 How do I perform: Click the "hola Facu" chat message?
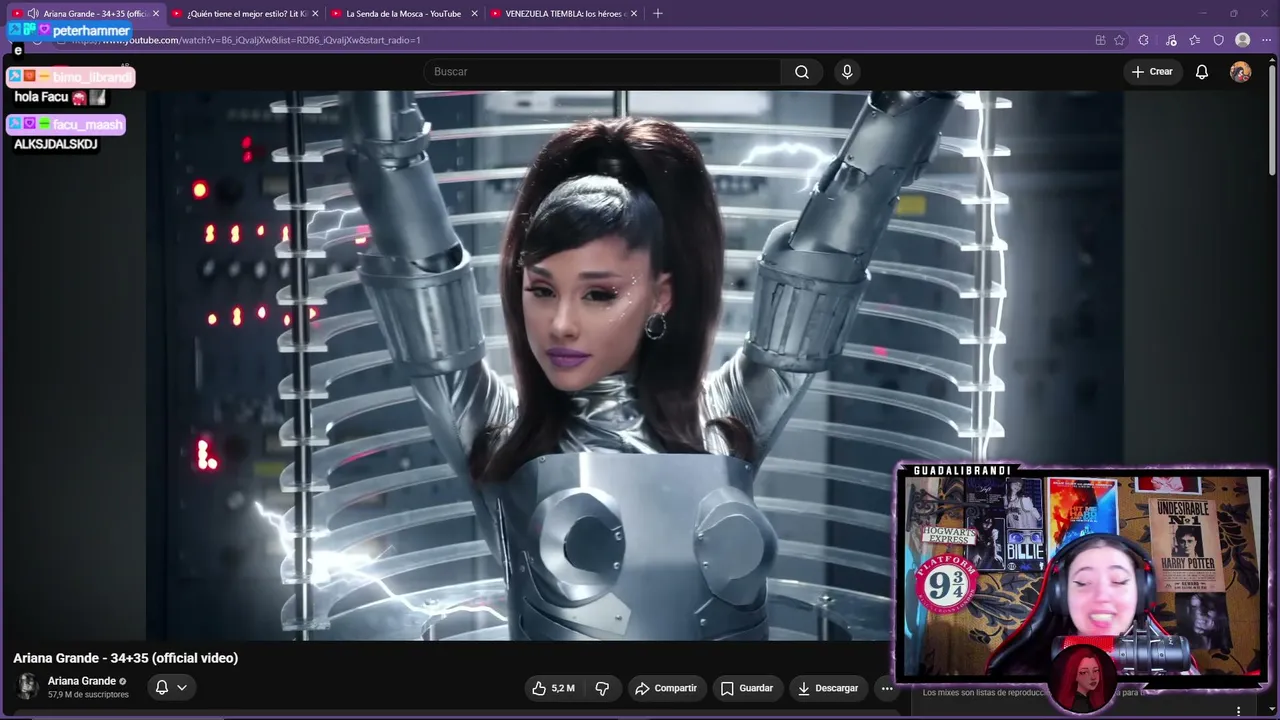[41, 97]
